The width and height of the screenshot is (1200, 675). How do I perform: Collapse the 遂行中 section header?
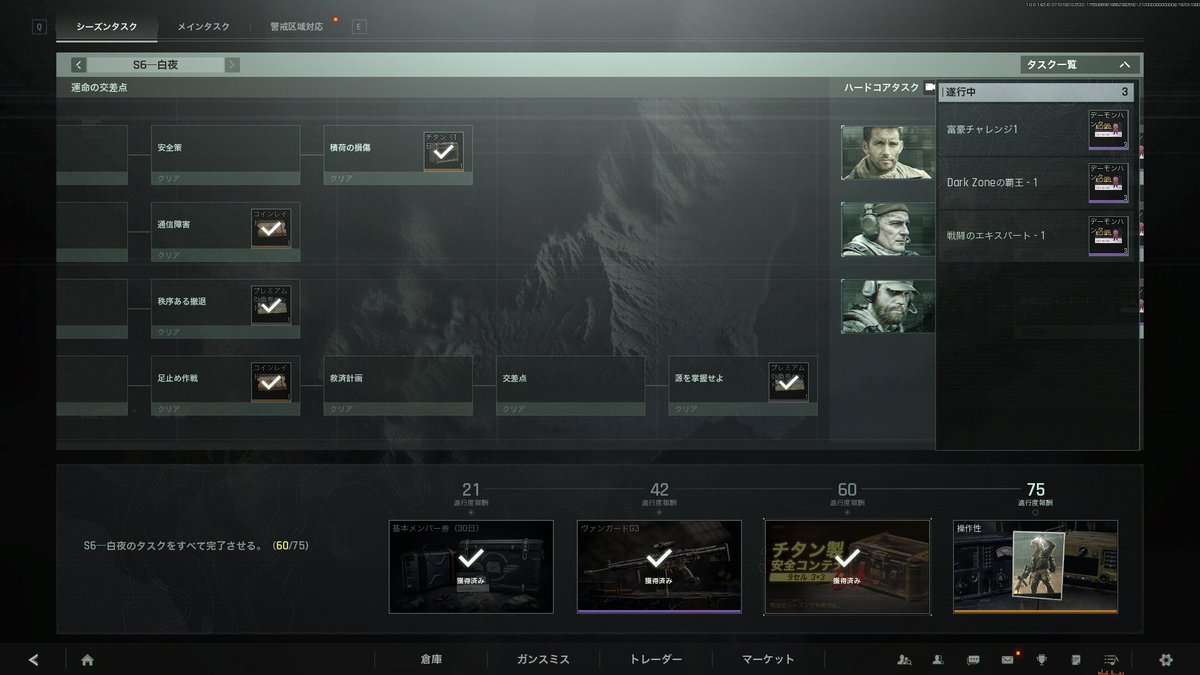tap(1036, 92)
